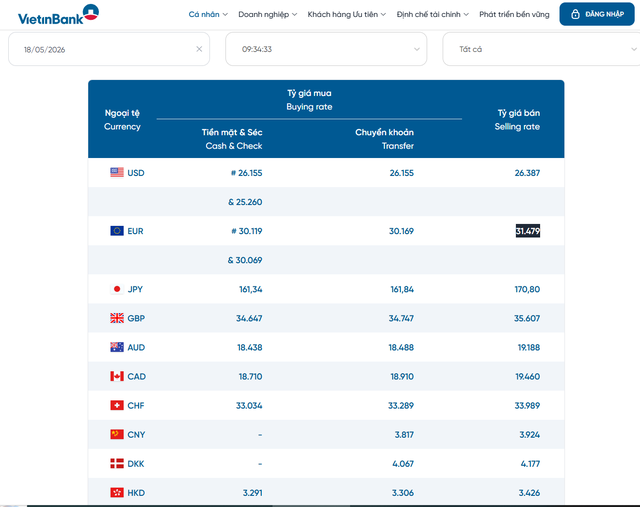
Task: Click the Tiền mặt & Séc column header
Action: (232, 139)
